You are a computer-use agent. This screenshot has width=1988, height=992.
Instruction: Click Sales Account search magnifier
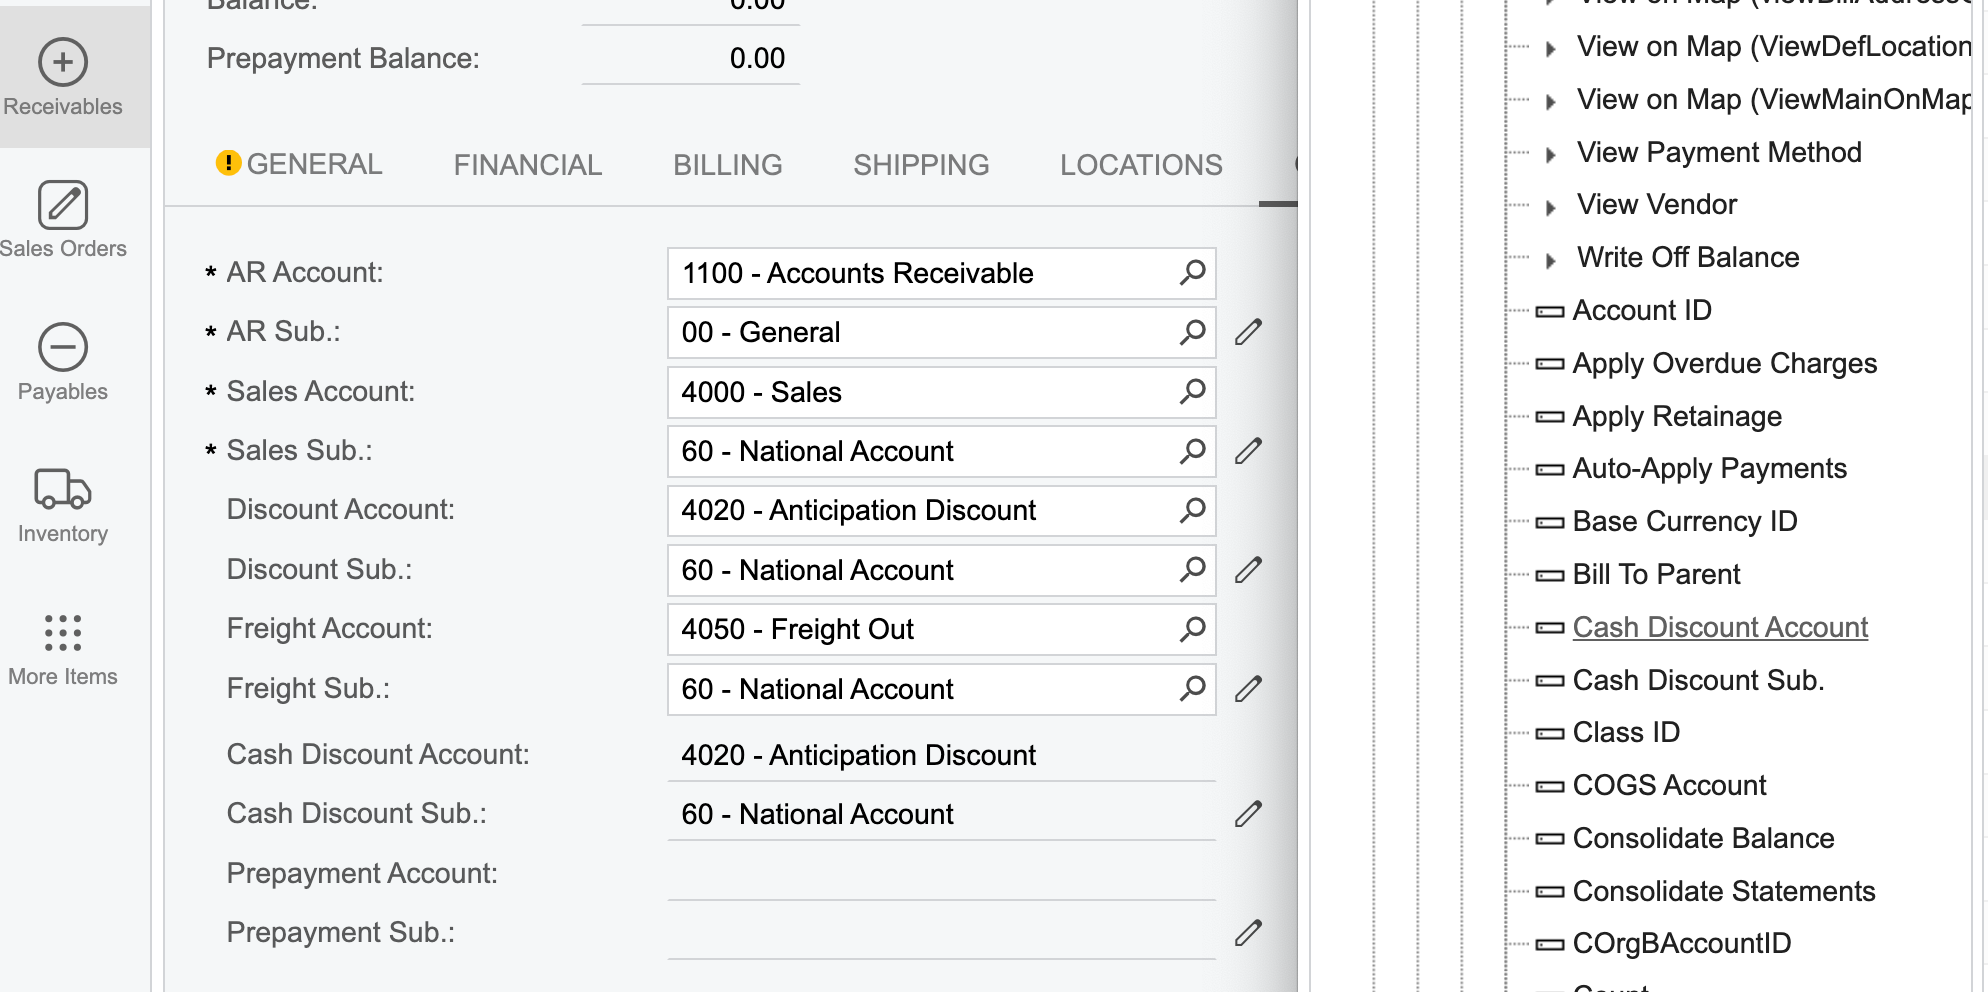tap(1192, 392)
